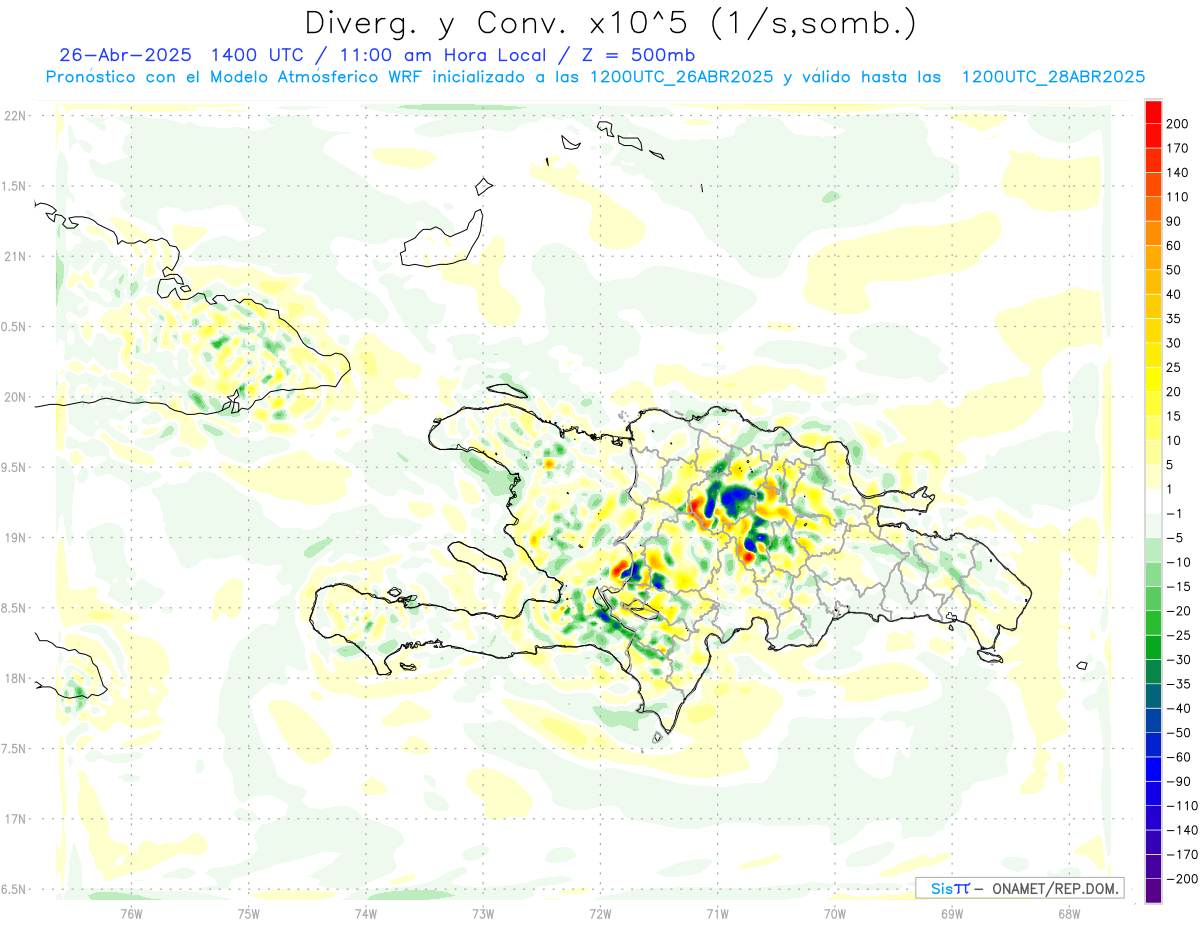Click the '-30' color scale value
Viewport: 1200px width, 927px height.
[1179, 660]
